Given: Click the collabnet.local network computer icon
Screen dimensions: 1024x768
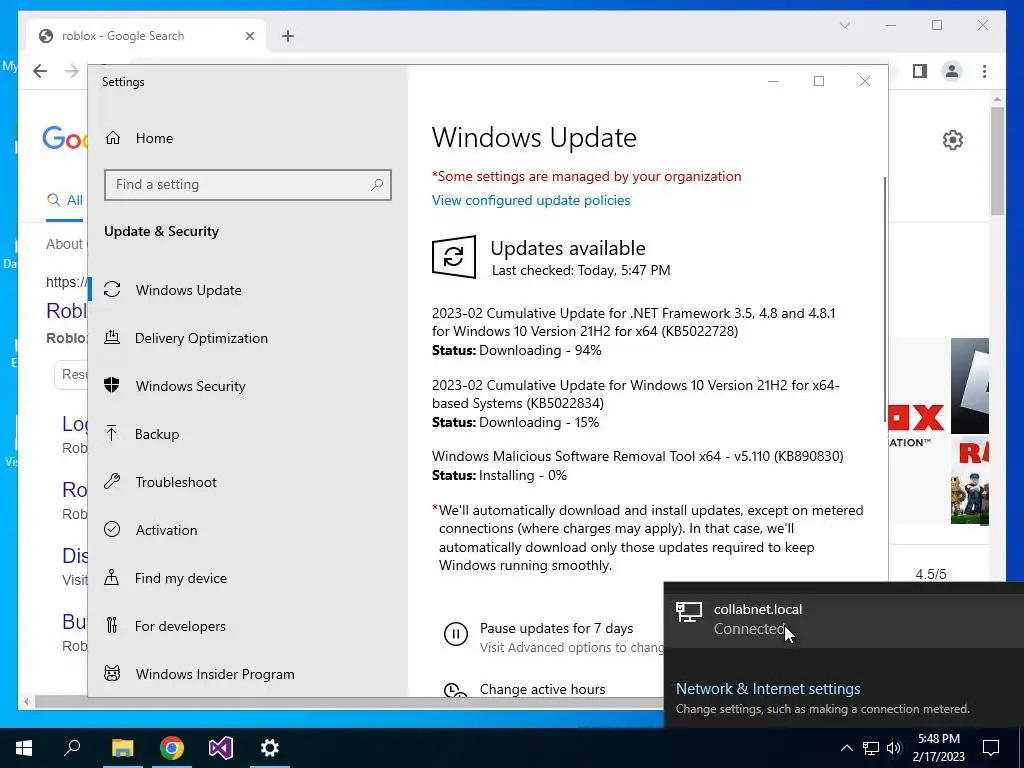Looking at the screenshot, I should pyautogui.click(x=688, y=612).
